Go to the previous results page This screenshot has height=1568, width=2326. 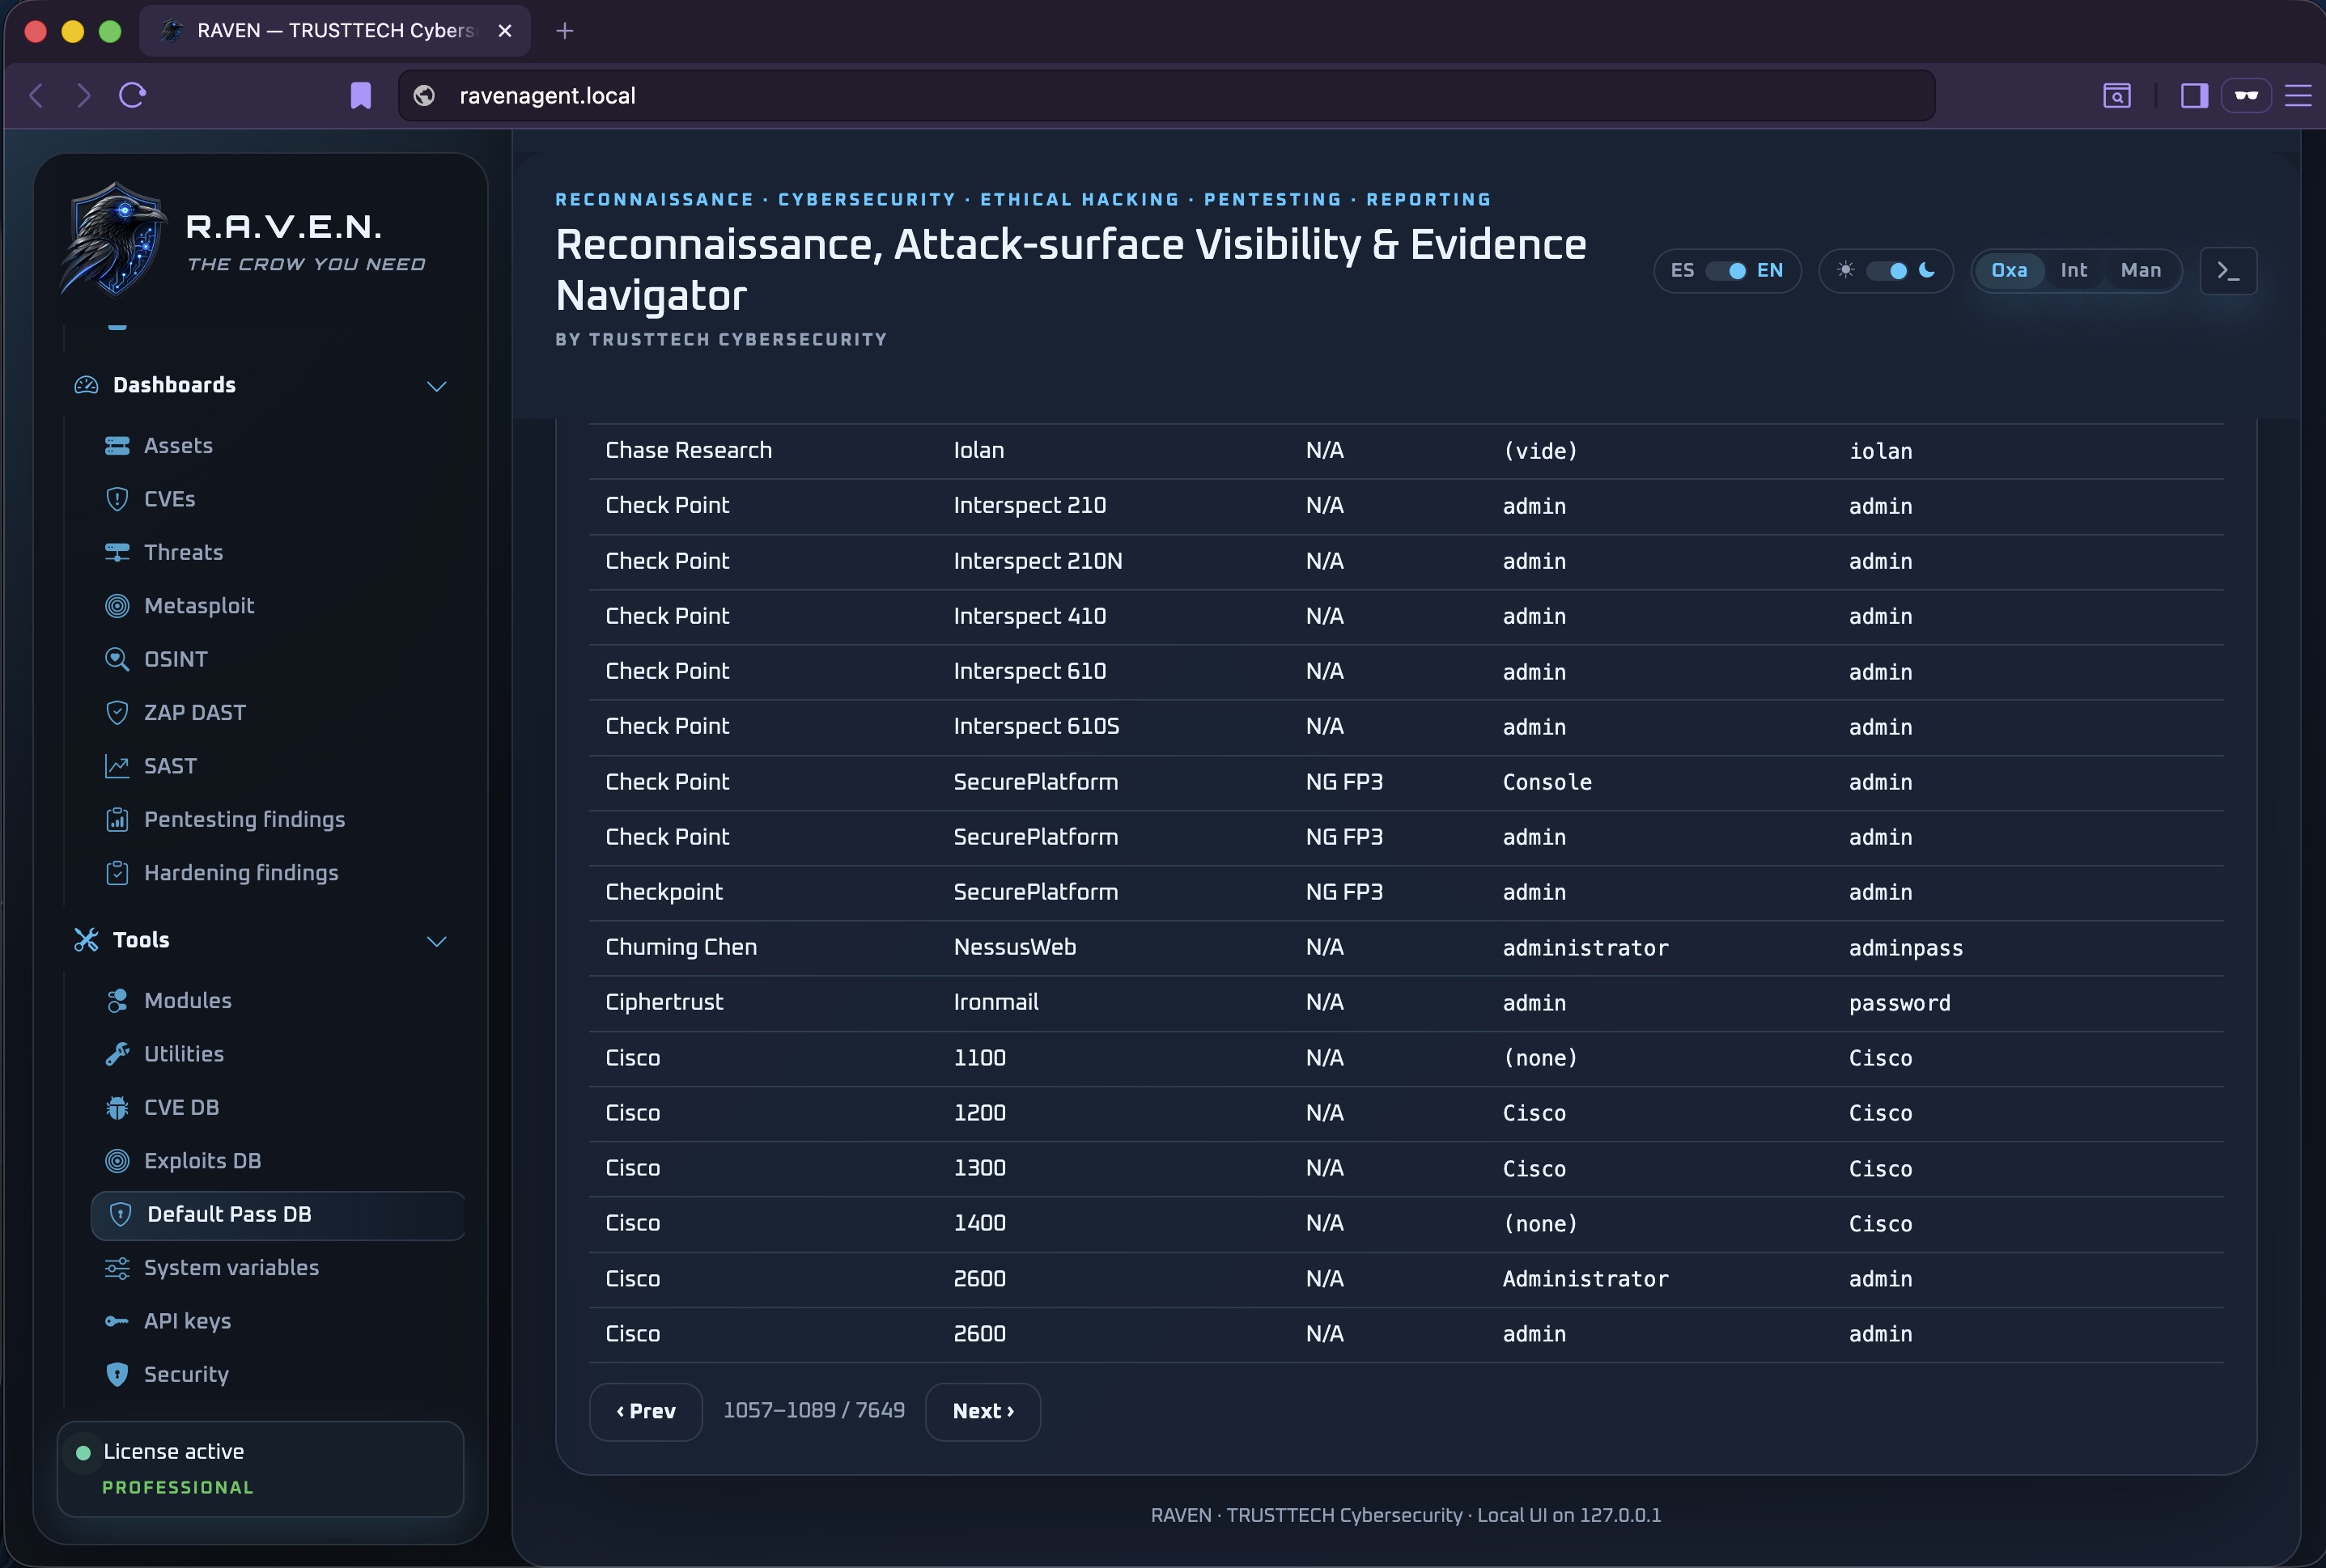pyautogui.click(x=646, y=1411)
